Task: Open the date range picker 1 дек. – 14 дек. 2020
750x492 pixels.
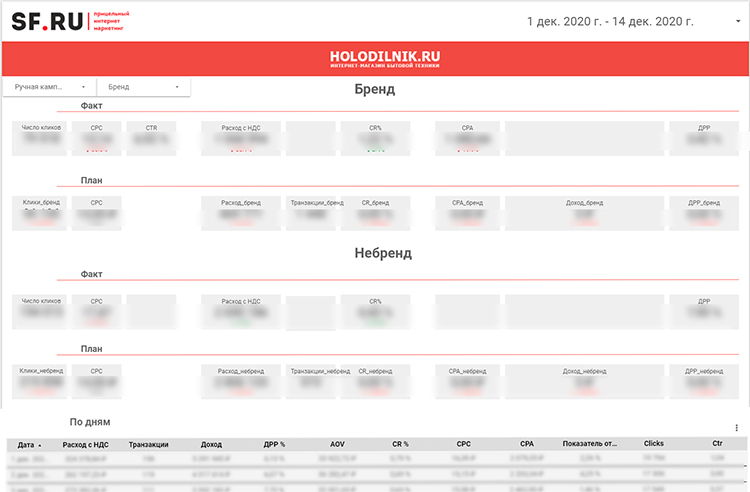Action: [x=610, y=22]
